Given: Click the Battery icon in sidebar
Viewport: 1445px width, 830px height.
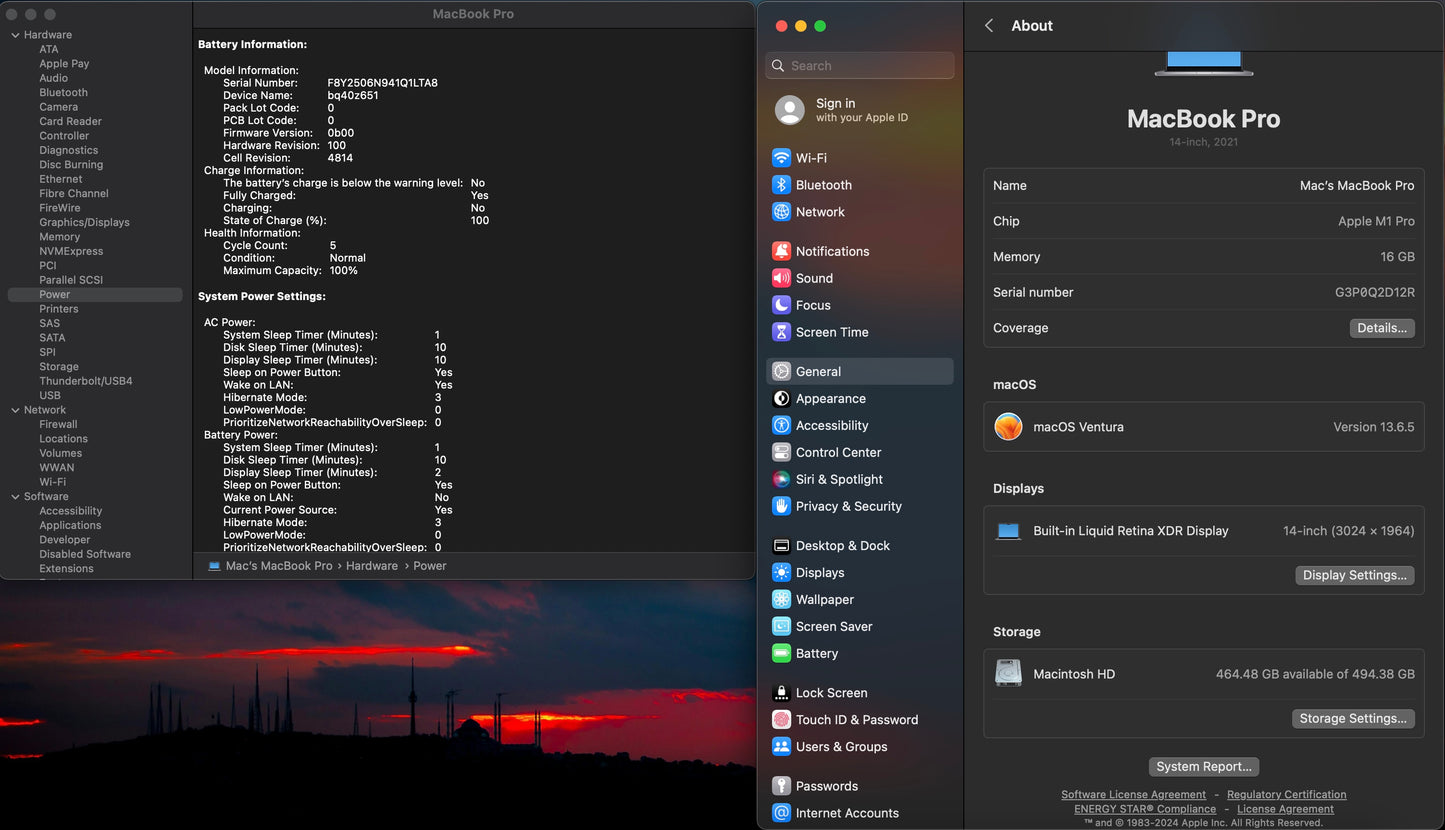Looking at the screenshot, I should click(781, 653).
